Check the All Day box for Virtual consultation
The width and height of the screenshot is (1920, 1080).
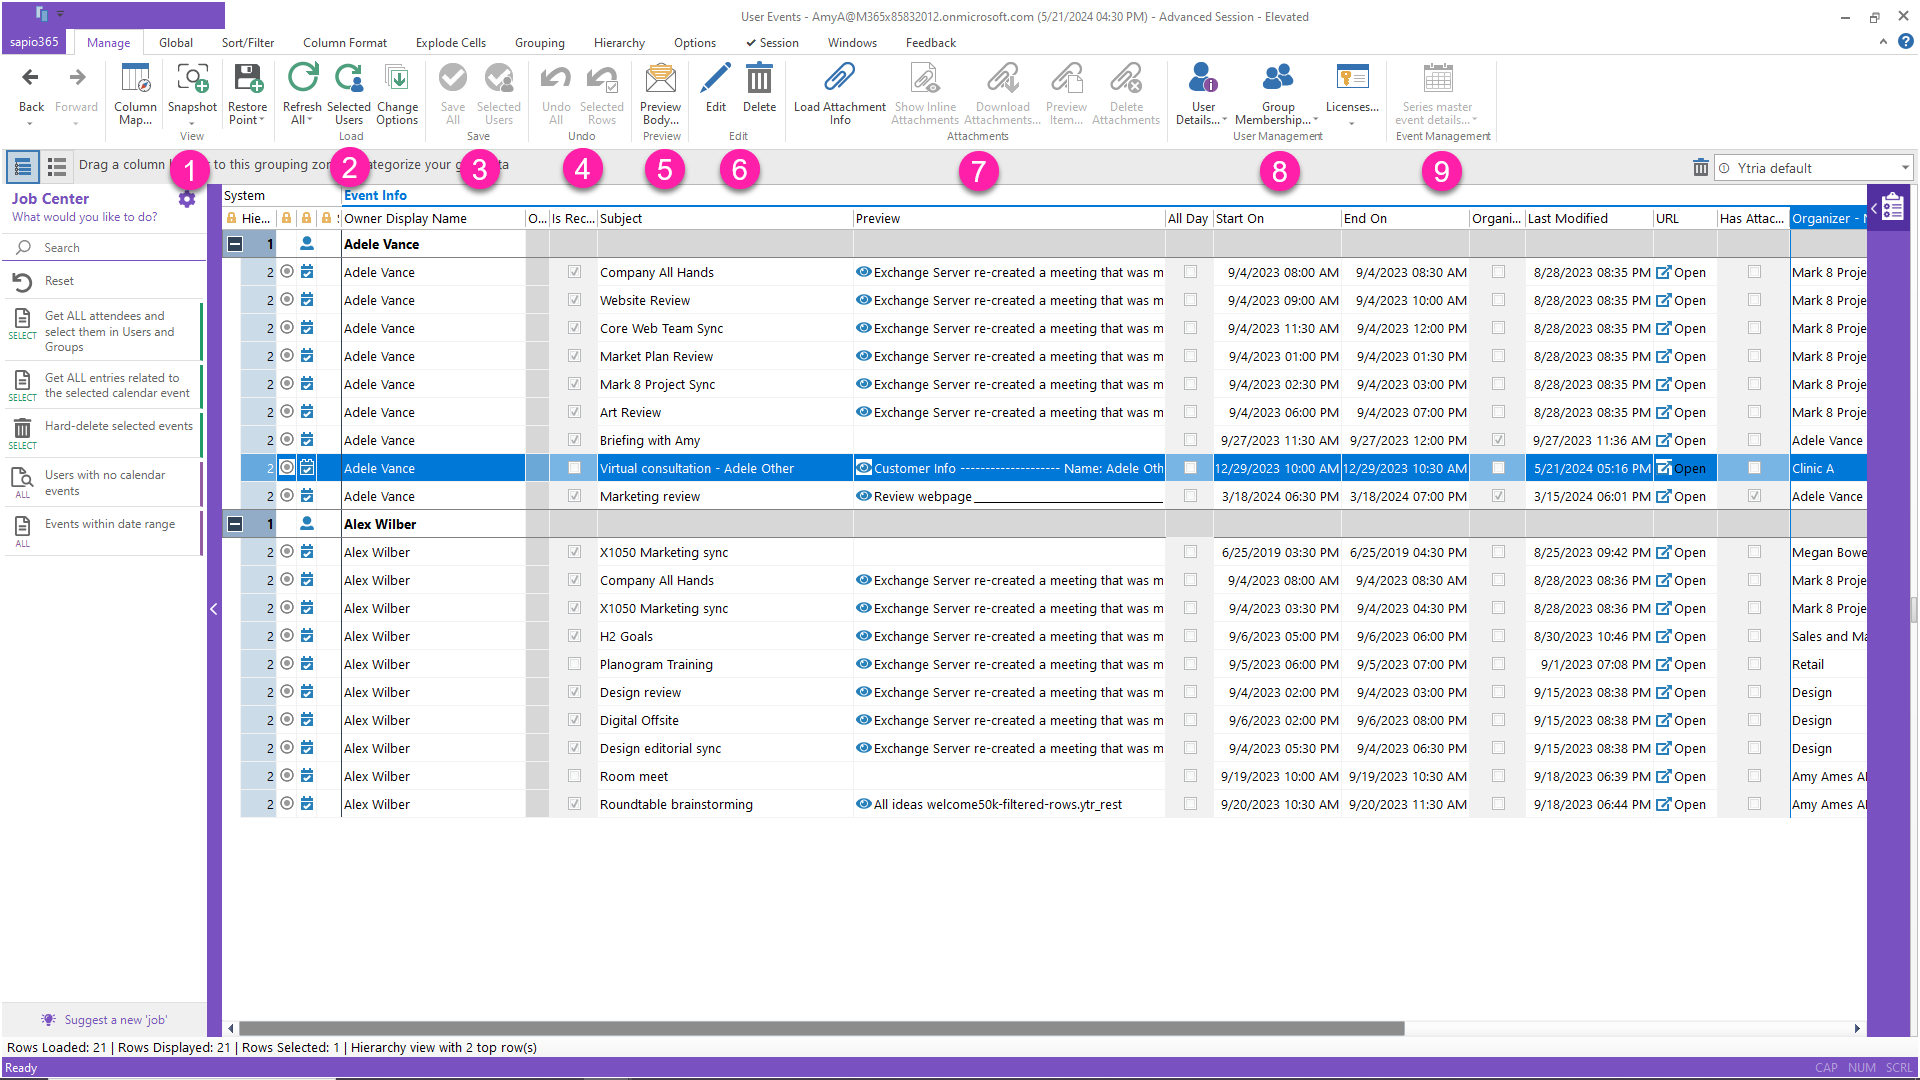[1189, 467]
